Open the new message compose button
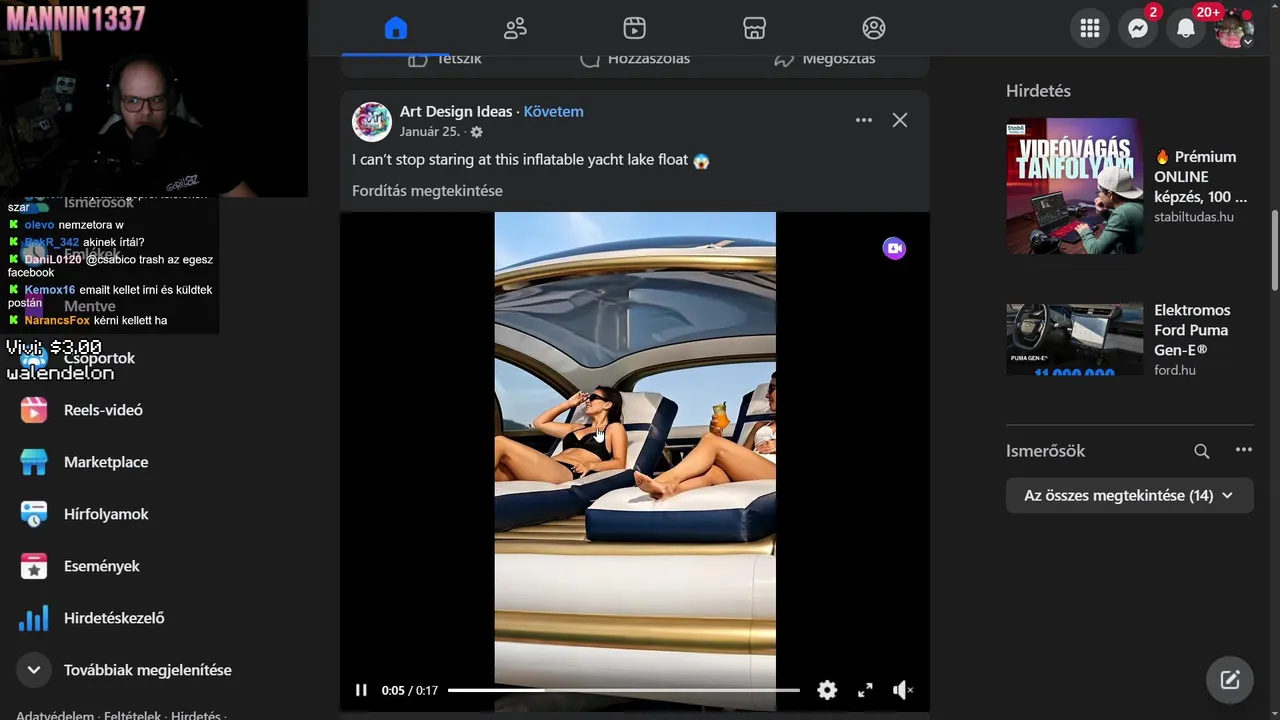 [1229, 680]
